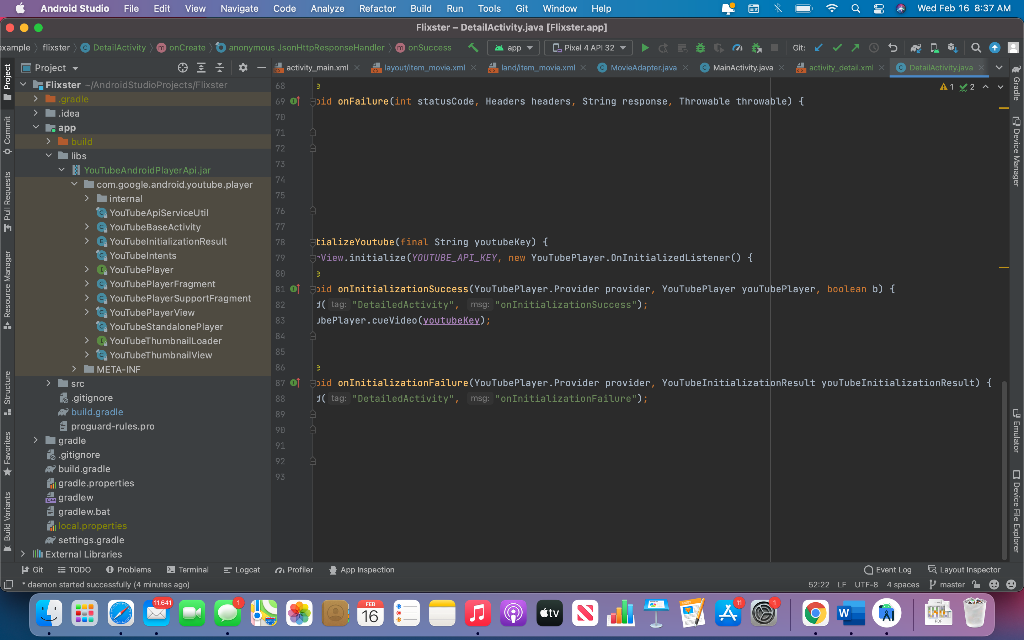Click Expand All in Project panel
This screenshot has height=640, width=1024.
[x=201, y=68]
